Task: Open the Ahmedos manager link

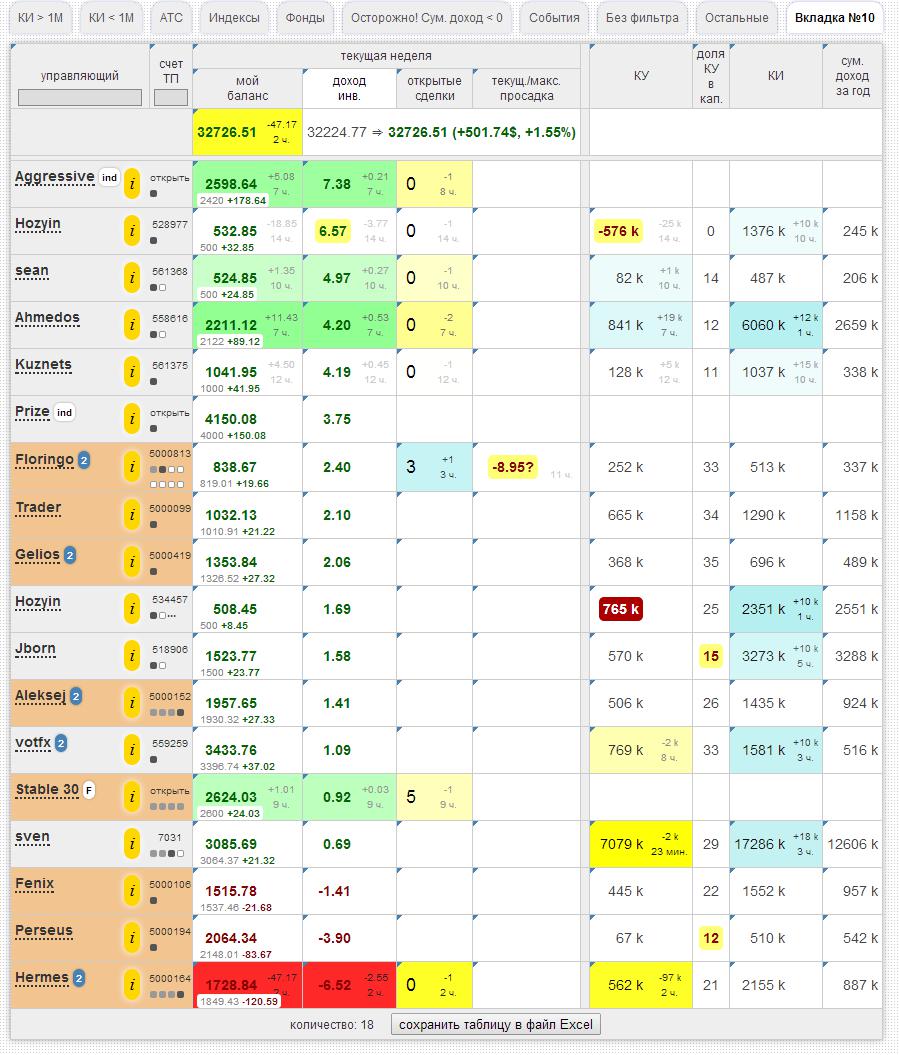Action: 47,318
